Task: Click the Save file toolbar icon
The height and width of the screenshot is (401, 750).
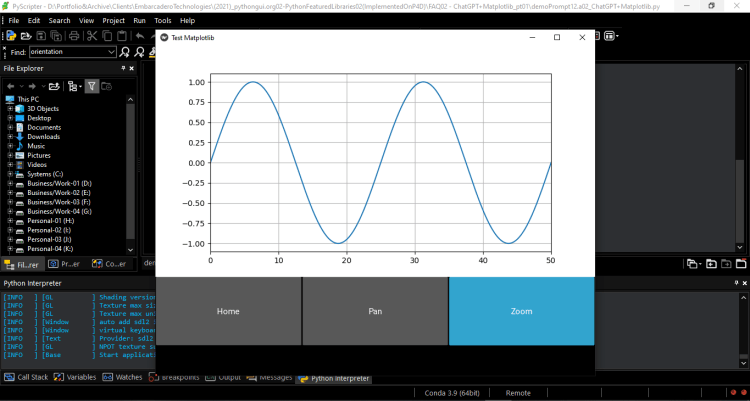Action: click(x=41, y=36)
